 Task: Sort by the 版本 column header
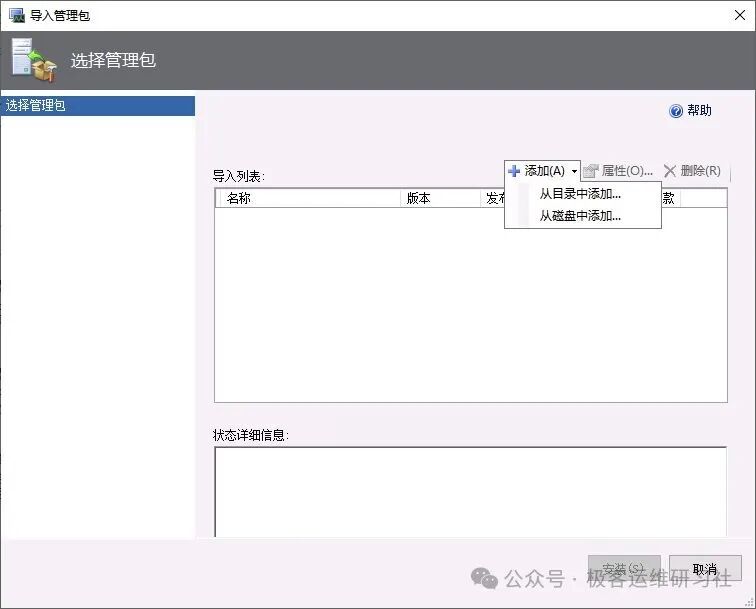coord(440,198)
